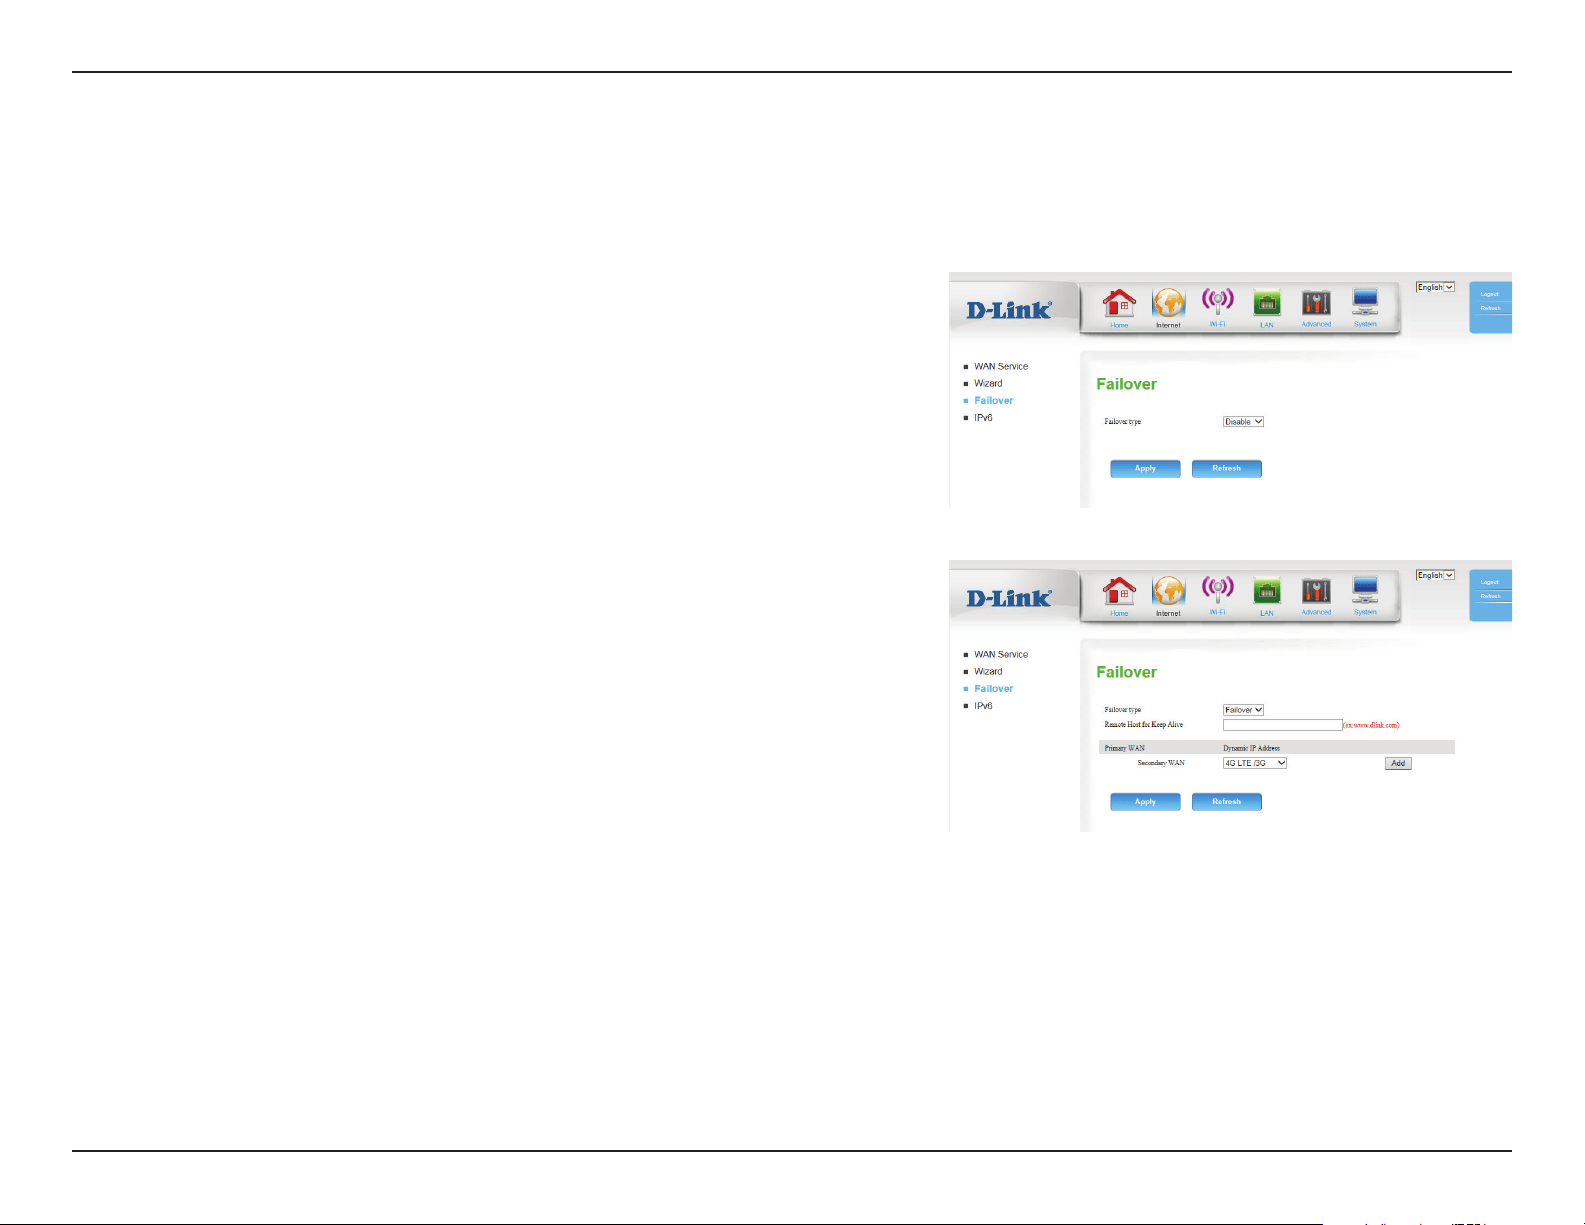Select Wizard in upper screenshot sidebar

pyautogui.click(x=988, y=384)
